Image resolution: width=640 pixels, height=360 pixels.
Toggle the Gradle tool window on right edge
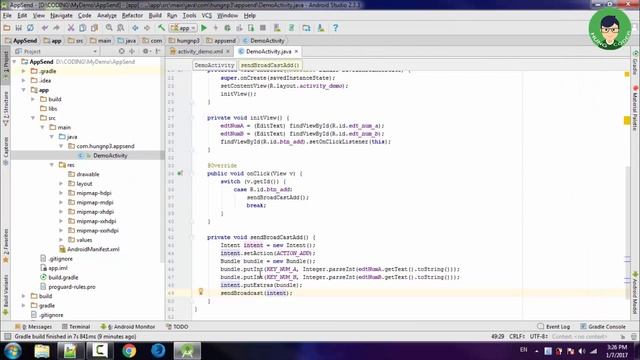coord(636,63)
